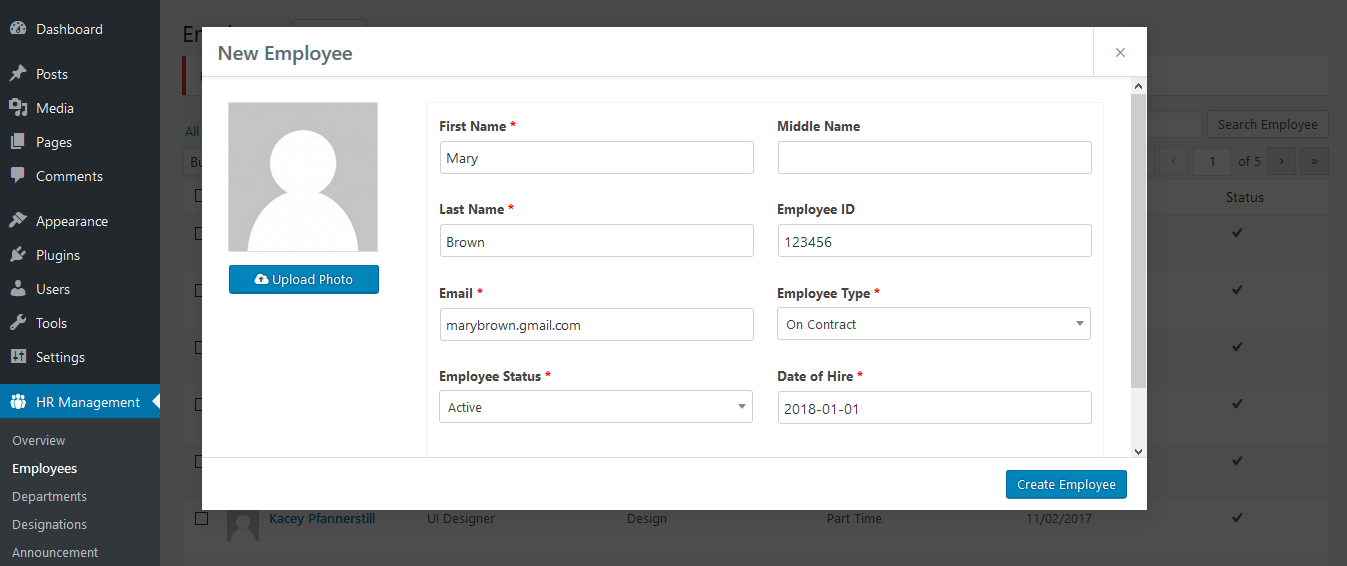Tick the checkbox beside Kacey Pfannerstill

point(201,519)
